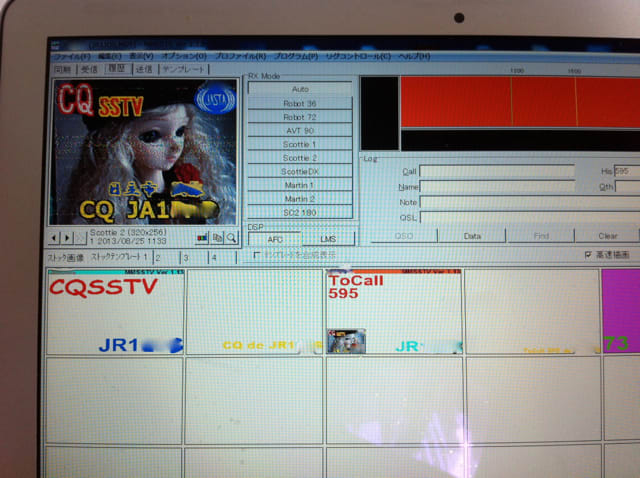Switch to stock template tab 2
Image resolution: width=640 pixels, height=478 pixels.
166,258
